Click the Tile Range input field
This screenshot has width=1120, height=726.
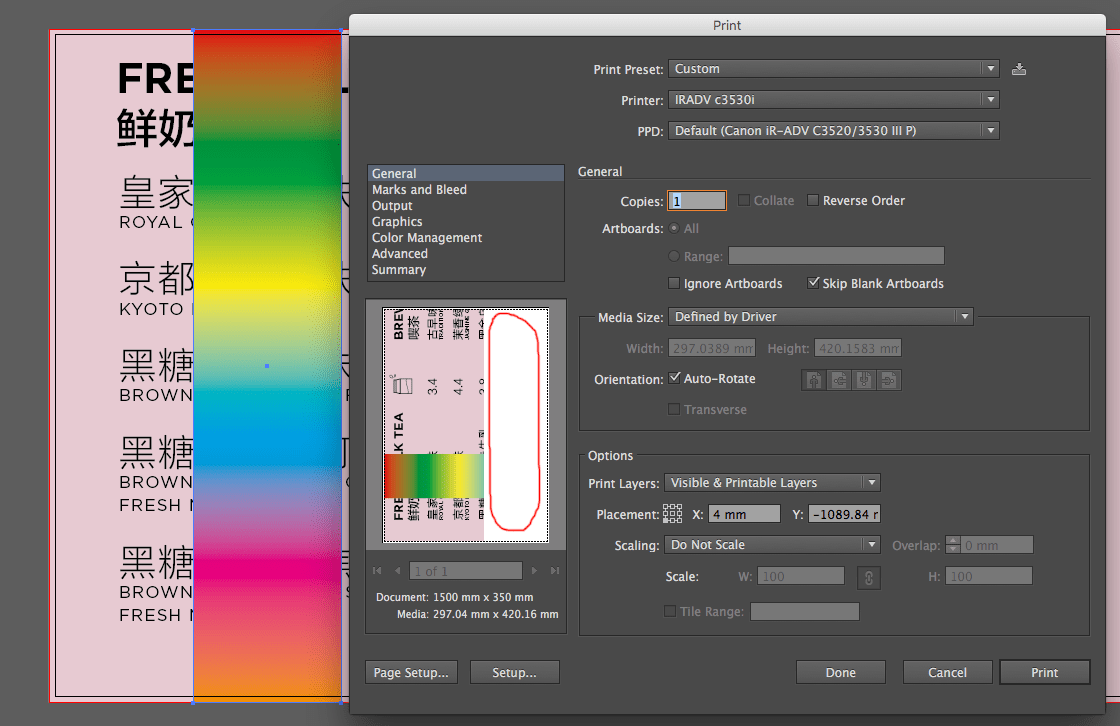[804, 612]
